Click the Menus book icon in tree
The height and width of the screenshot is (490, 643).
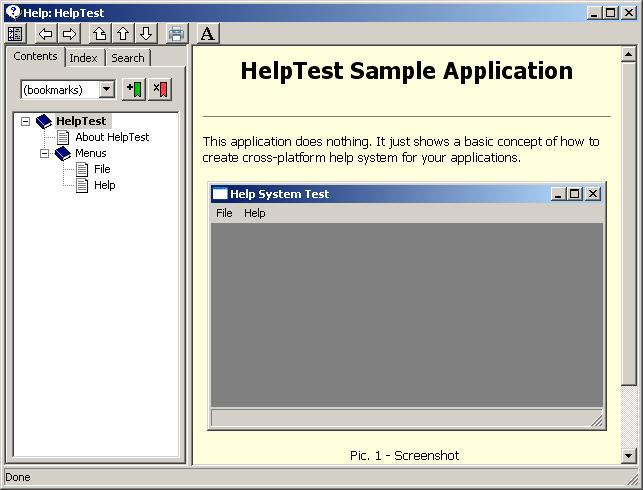pyautogui.click(x=63, y=153)
